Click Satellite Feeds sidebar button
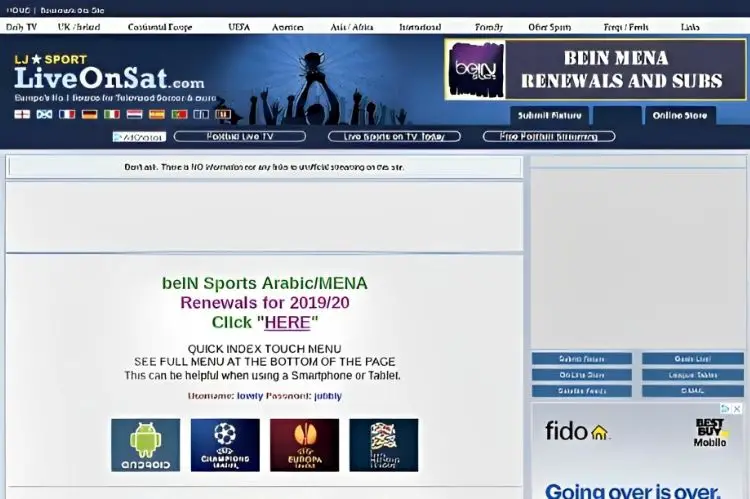 582,391
